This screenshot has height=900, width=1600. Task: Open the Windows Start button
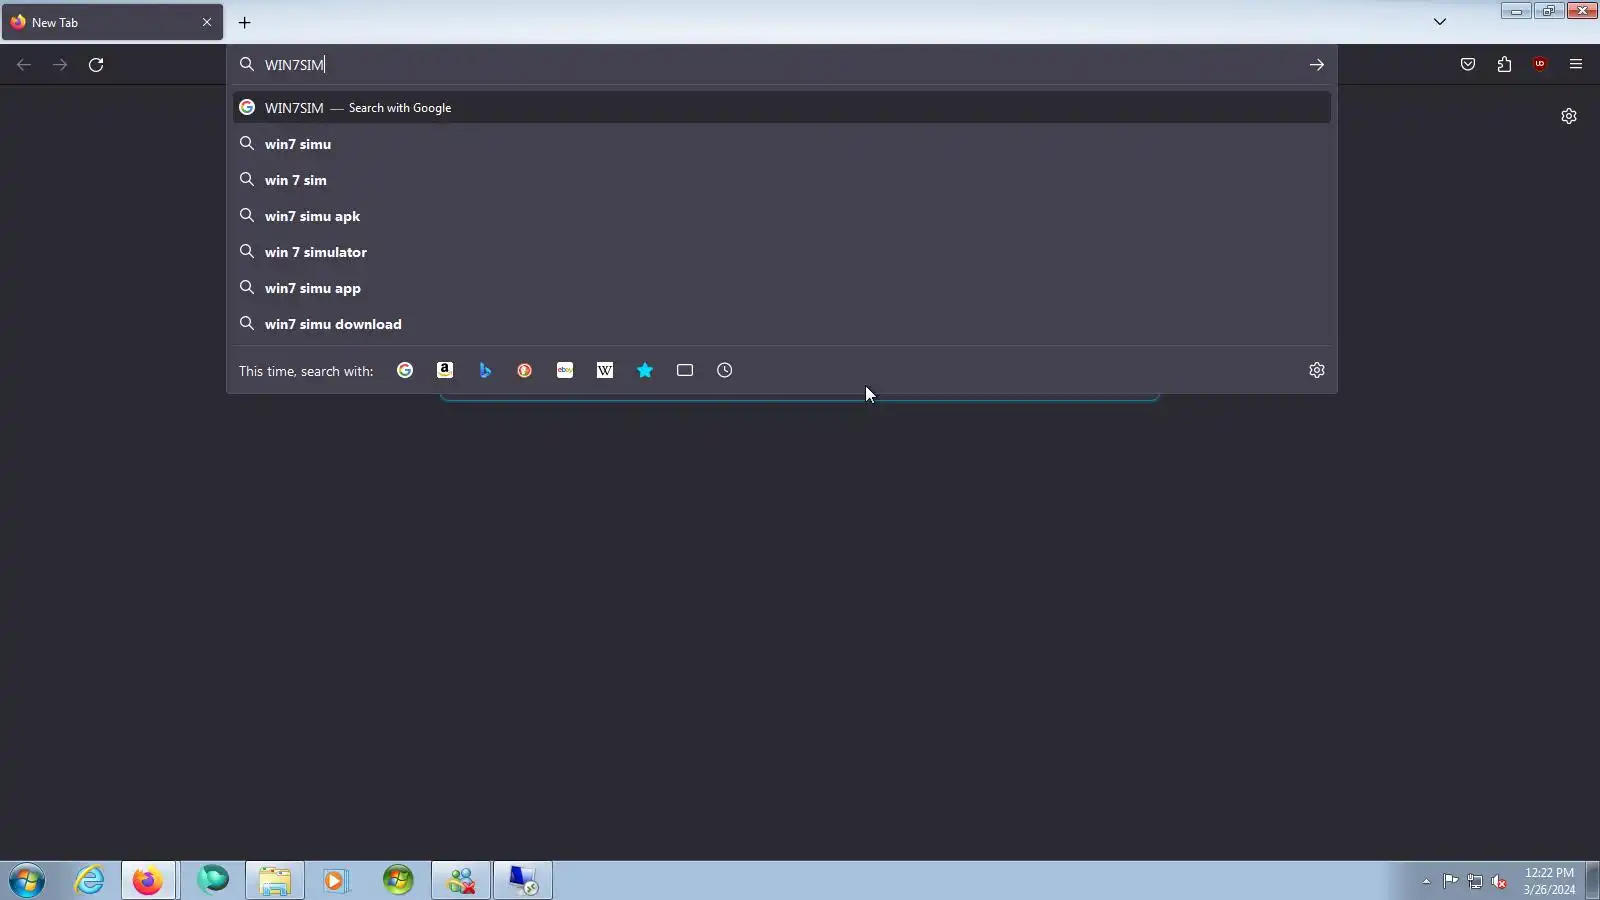tap(27, 881)
